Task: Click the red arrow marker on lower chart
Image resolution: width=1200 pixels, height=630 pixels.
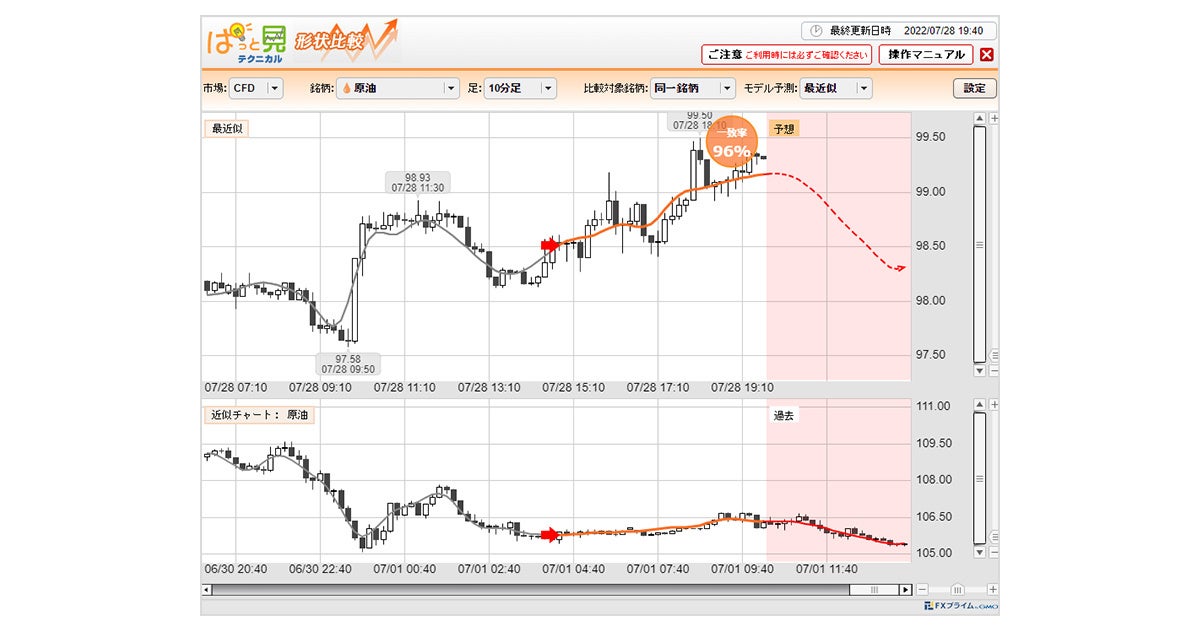Action: tap(552, 535)
